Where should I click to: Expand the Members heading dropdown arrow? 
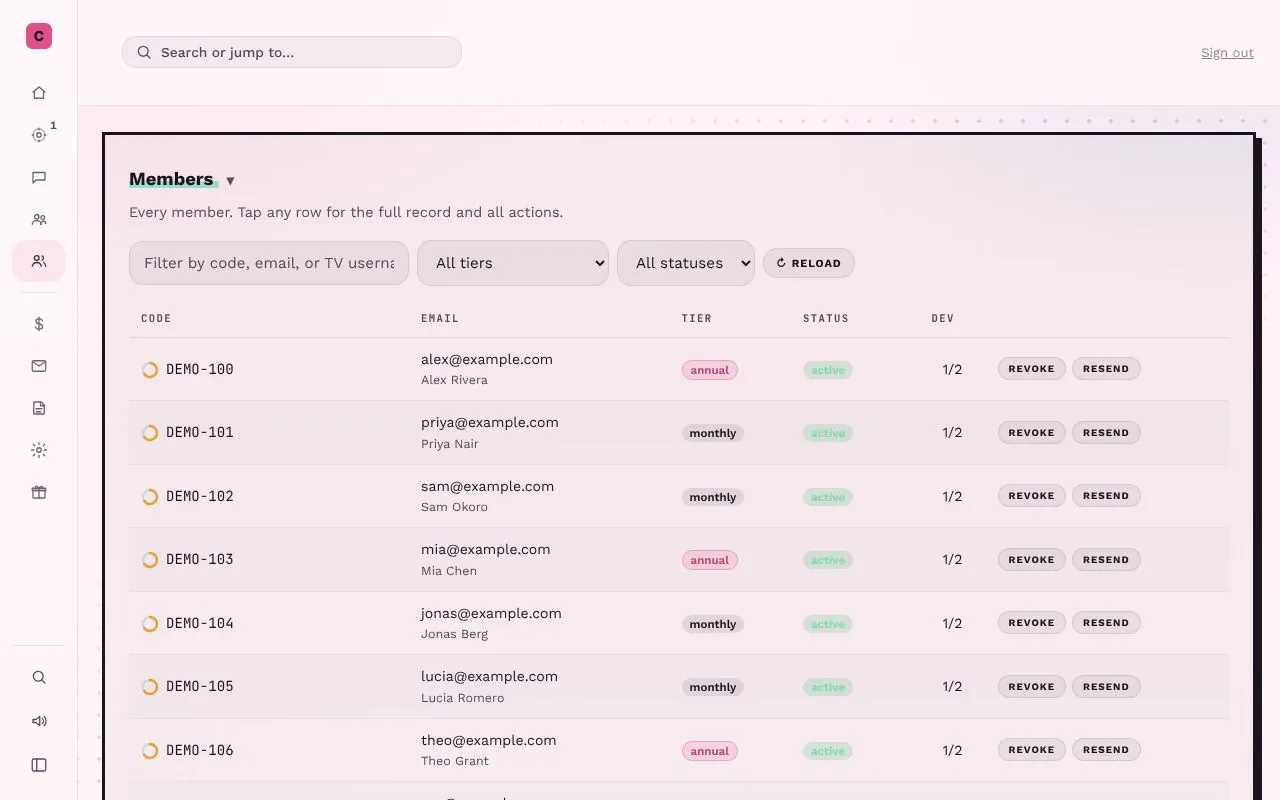[x=230, y=181]
